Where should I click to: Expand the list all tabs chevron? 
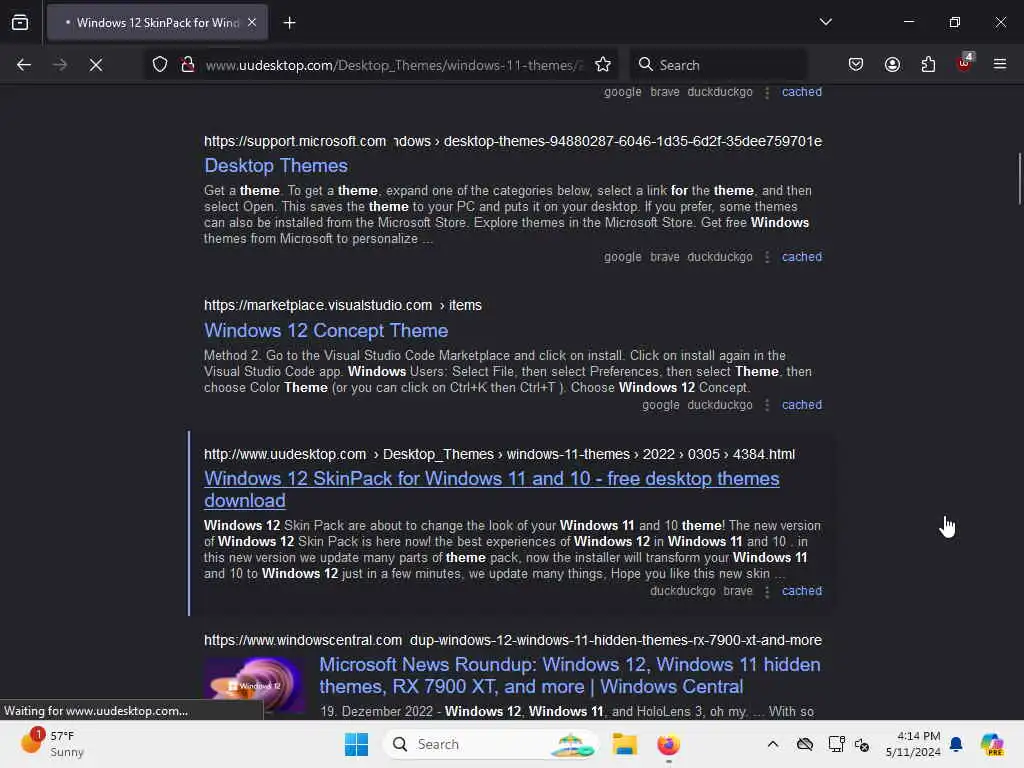coord(825,22)
